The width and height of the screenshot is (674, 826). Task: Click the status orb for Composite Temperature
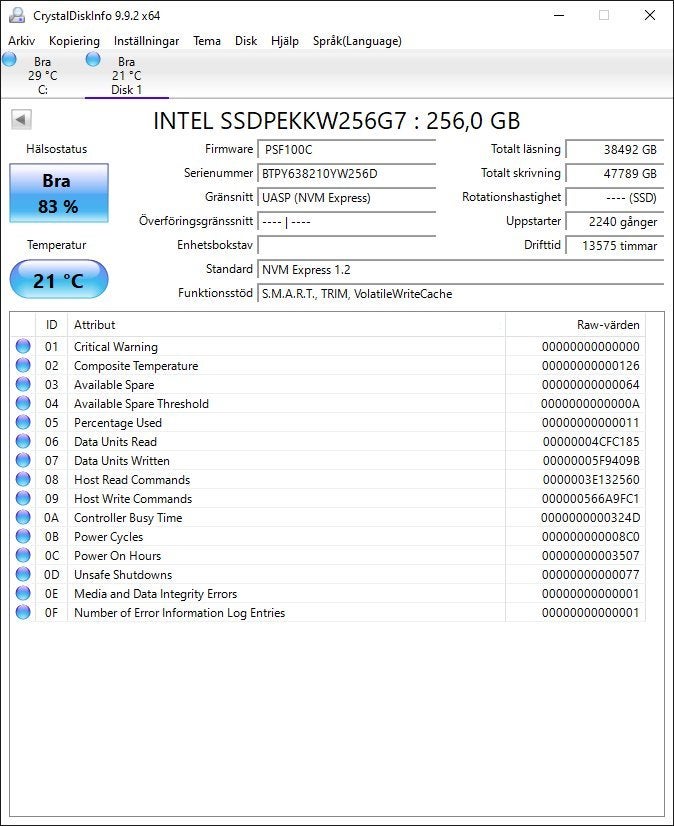tap(23, 365)
